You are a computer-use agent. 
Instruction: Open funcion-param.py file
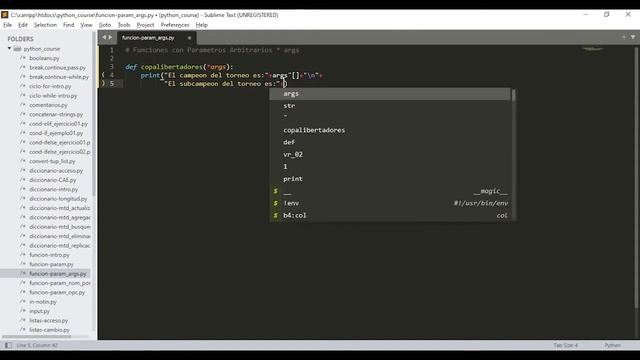[x=51, y=264]
